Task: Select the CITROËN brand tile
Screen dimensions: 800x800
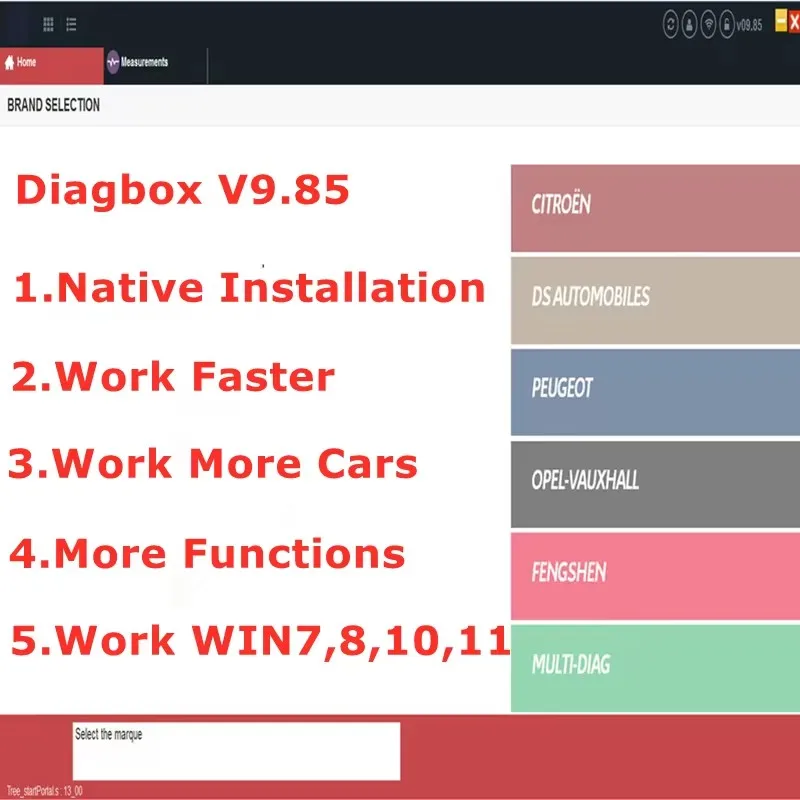Action: click(x=655, y=208)
